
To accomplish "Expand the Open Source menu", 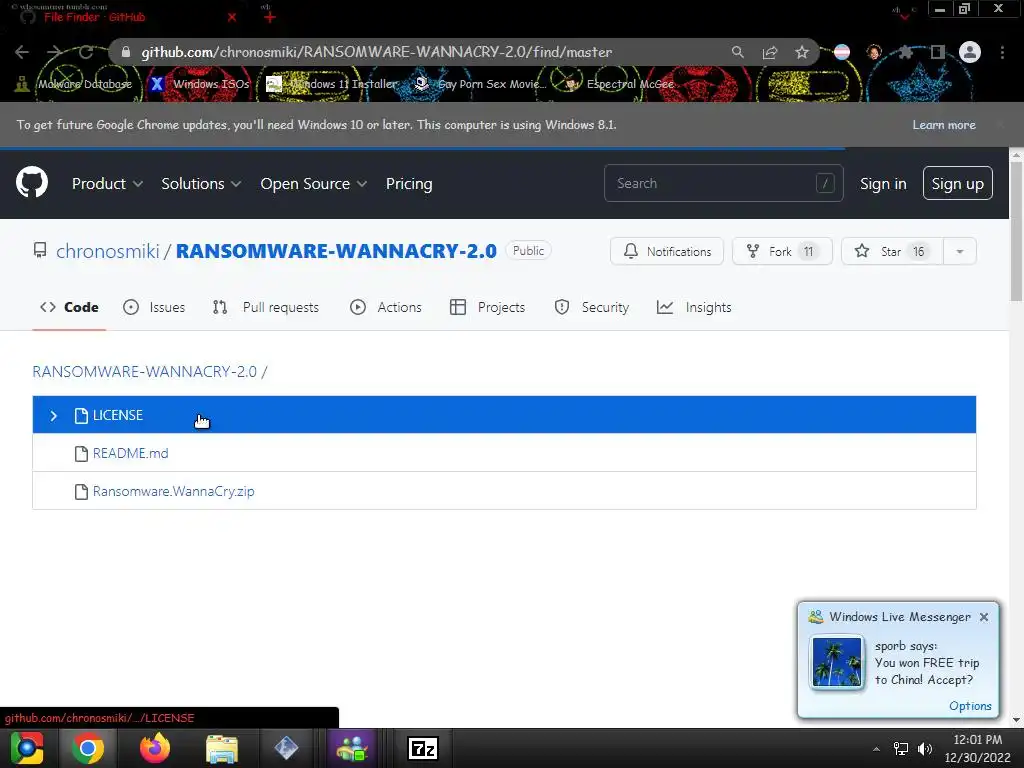I will pos(313,184).
